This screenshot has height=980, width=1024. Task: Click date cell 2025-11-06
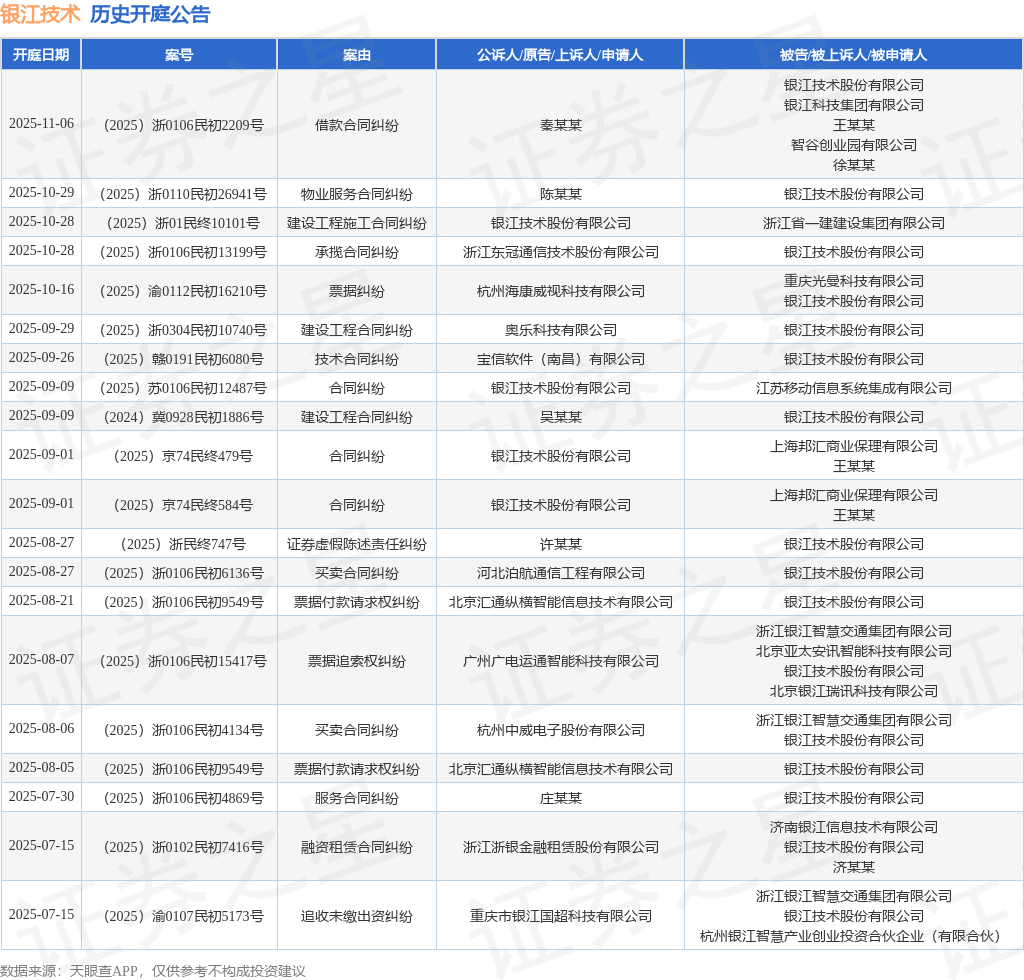pos(41,123)
